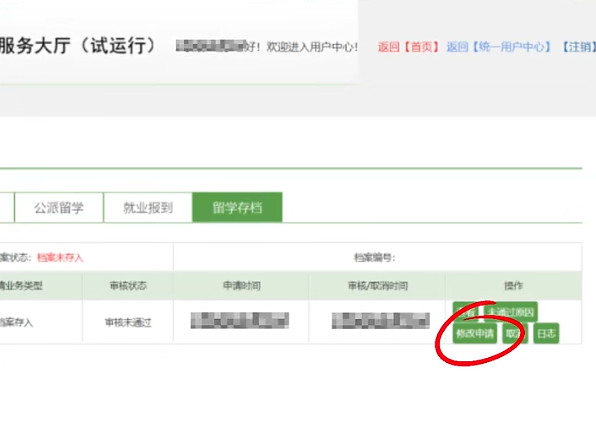Open the 日志 log button

pyautogui.click(x=546, y=333)
